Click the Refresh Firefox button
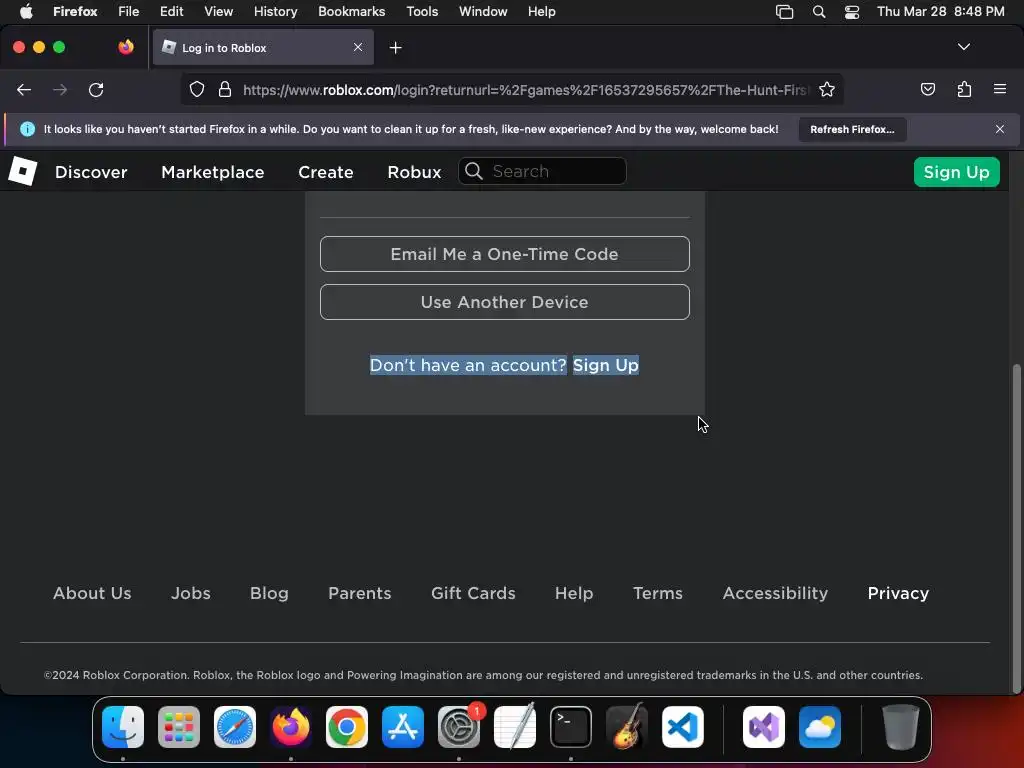1024x768 pixels. [852, 129]
